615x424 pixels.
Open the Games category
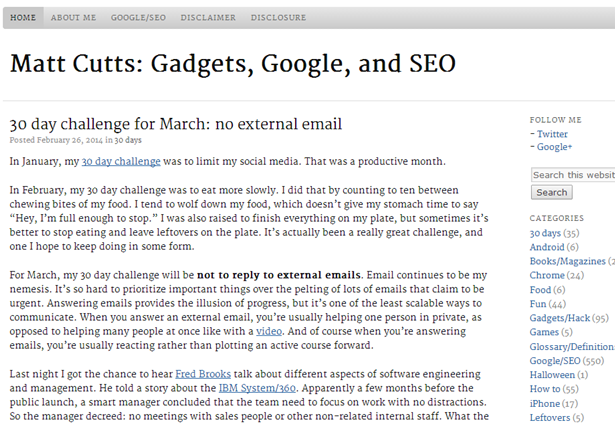(544, 332)
